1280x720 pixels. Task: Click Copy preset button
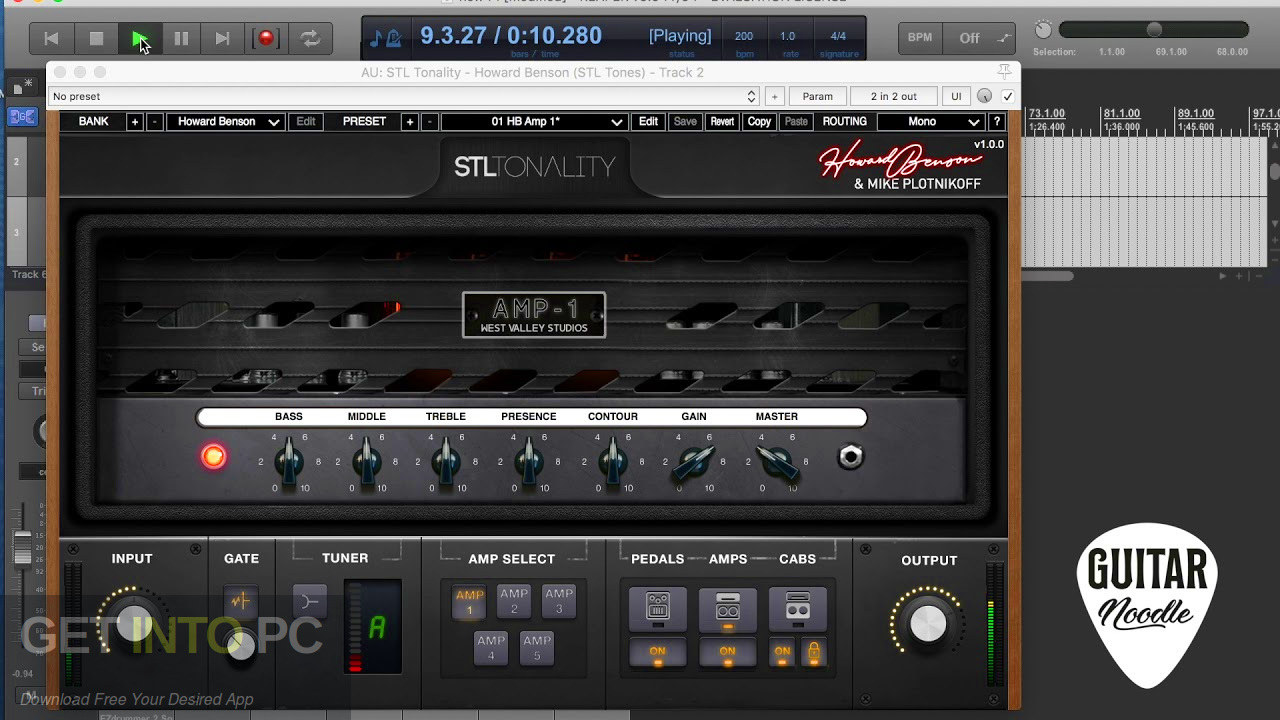pos(759,122)
